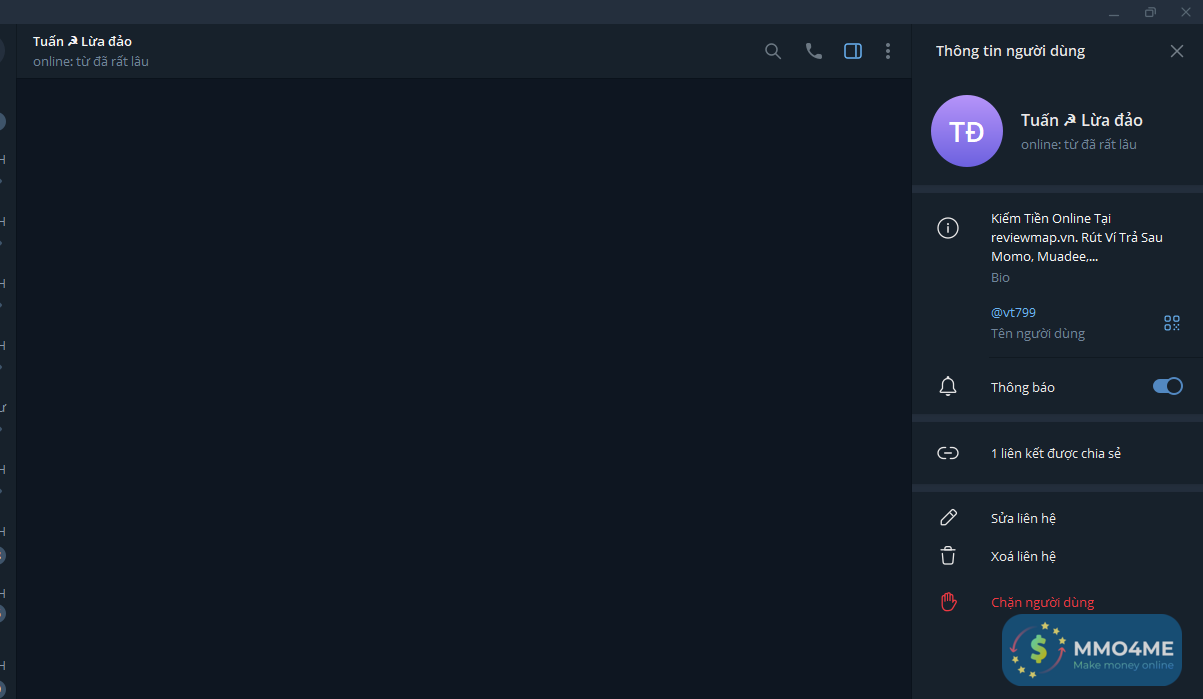Open the three-dot more options menu
1203x699 pixels.
click(x=888, y=51)
